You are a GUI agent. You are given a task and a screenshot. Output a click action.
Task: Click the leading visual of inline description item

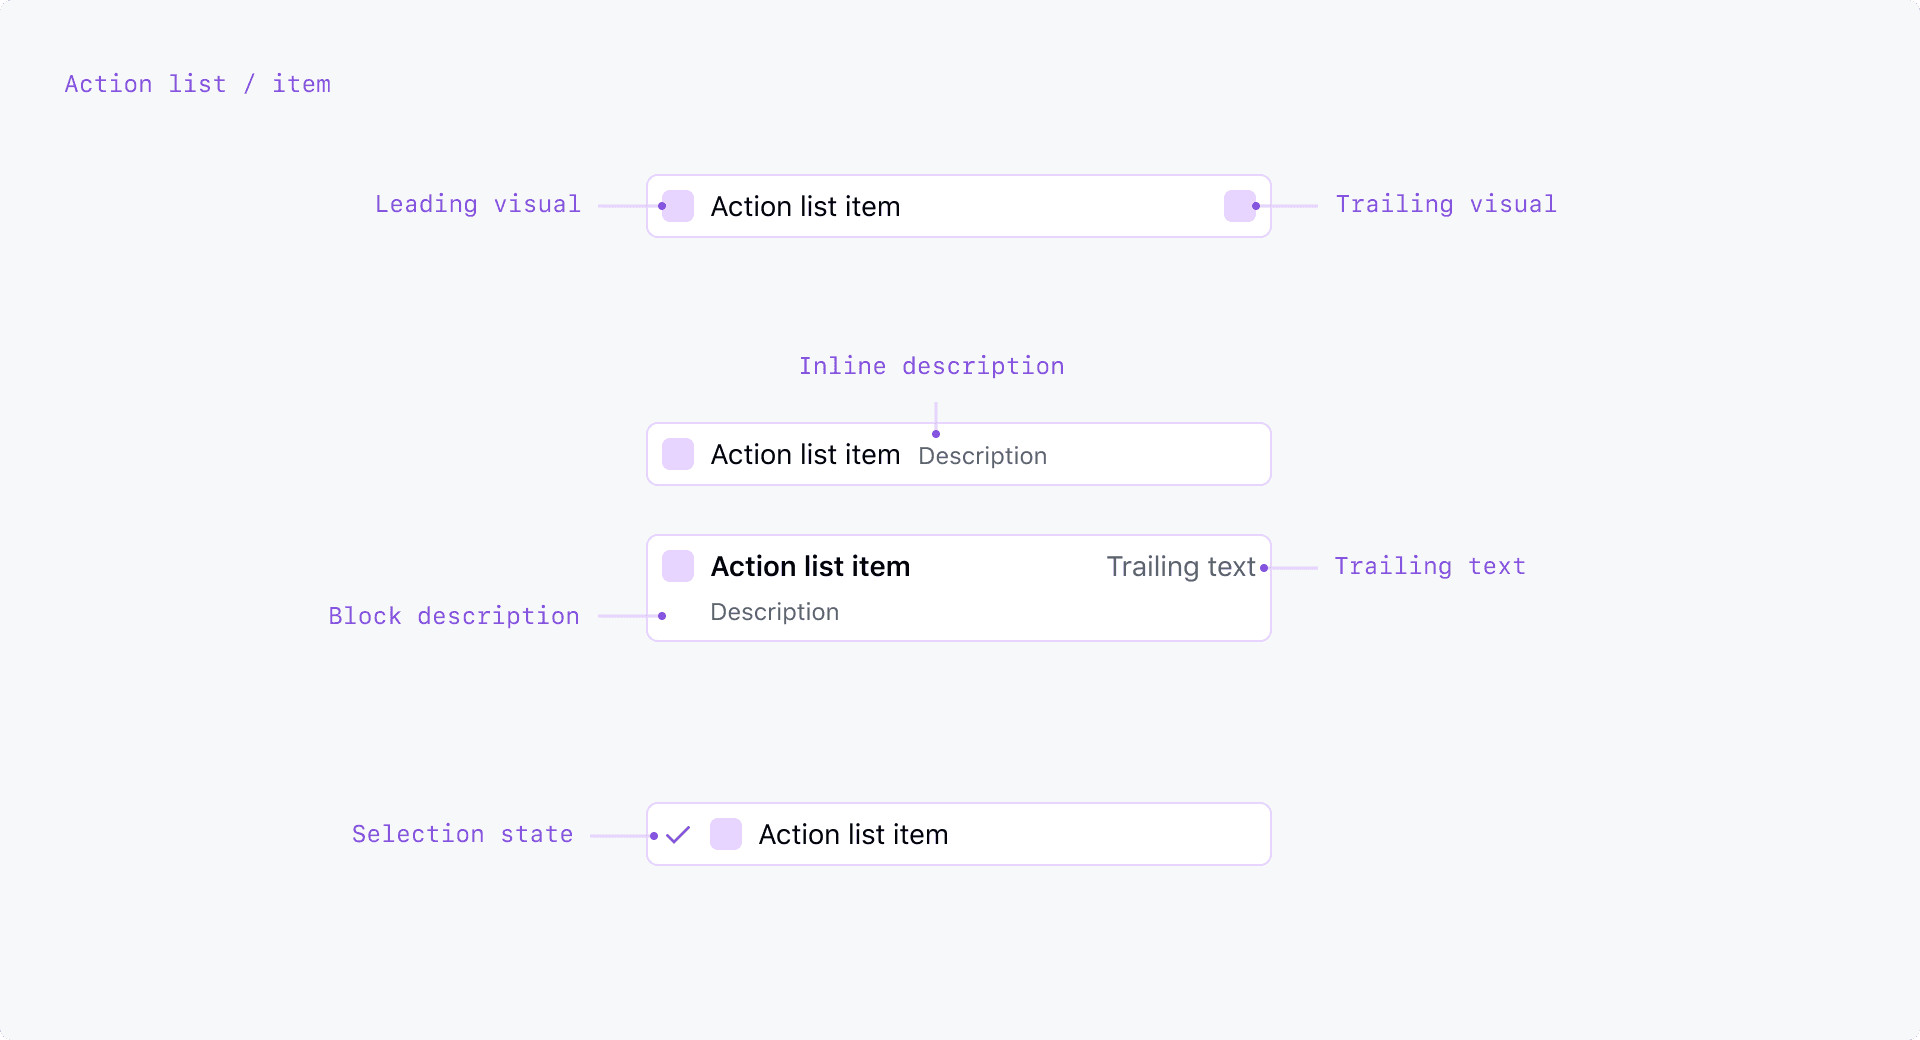pyautogui.click(x=678, y=454)
